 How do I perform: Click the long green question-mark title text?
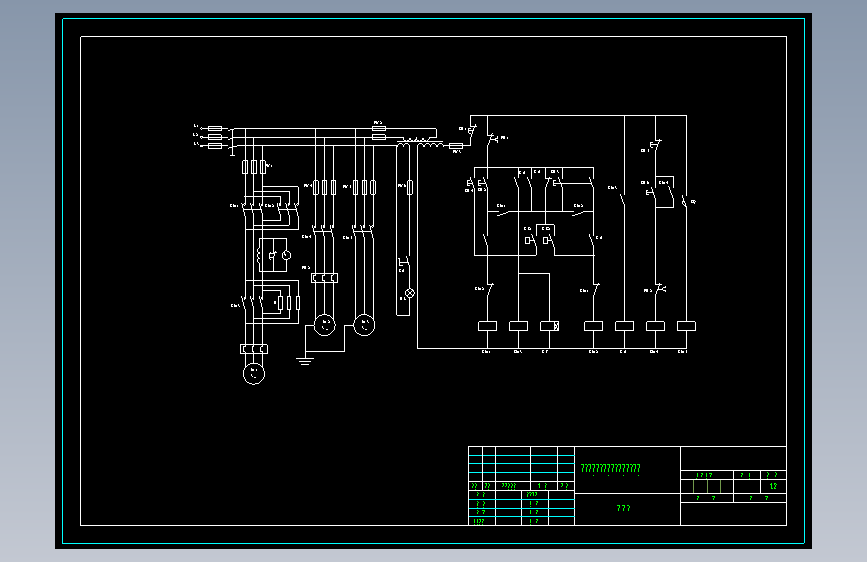pyautogui.click(x=610, y=469)
